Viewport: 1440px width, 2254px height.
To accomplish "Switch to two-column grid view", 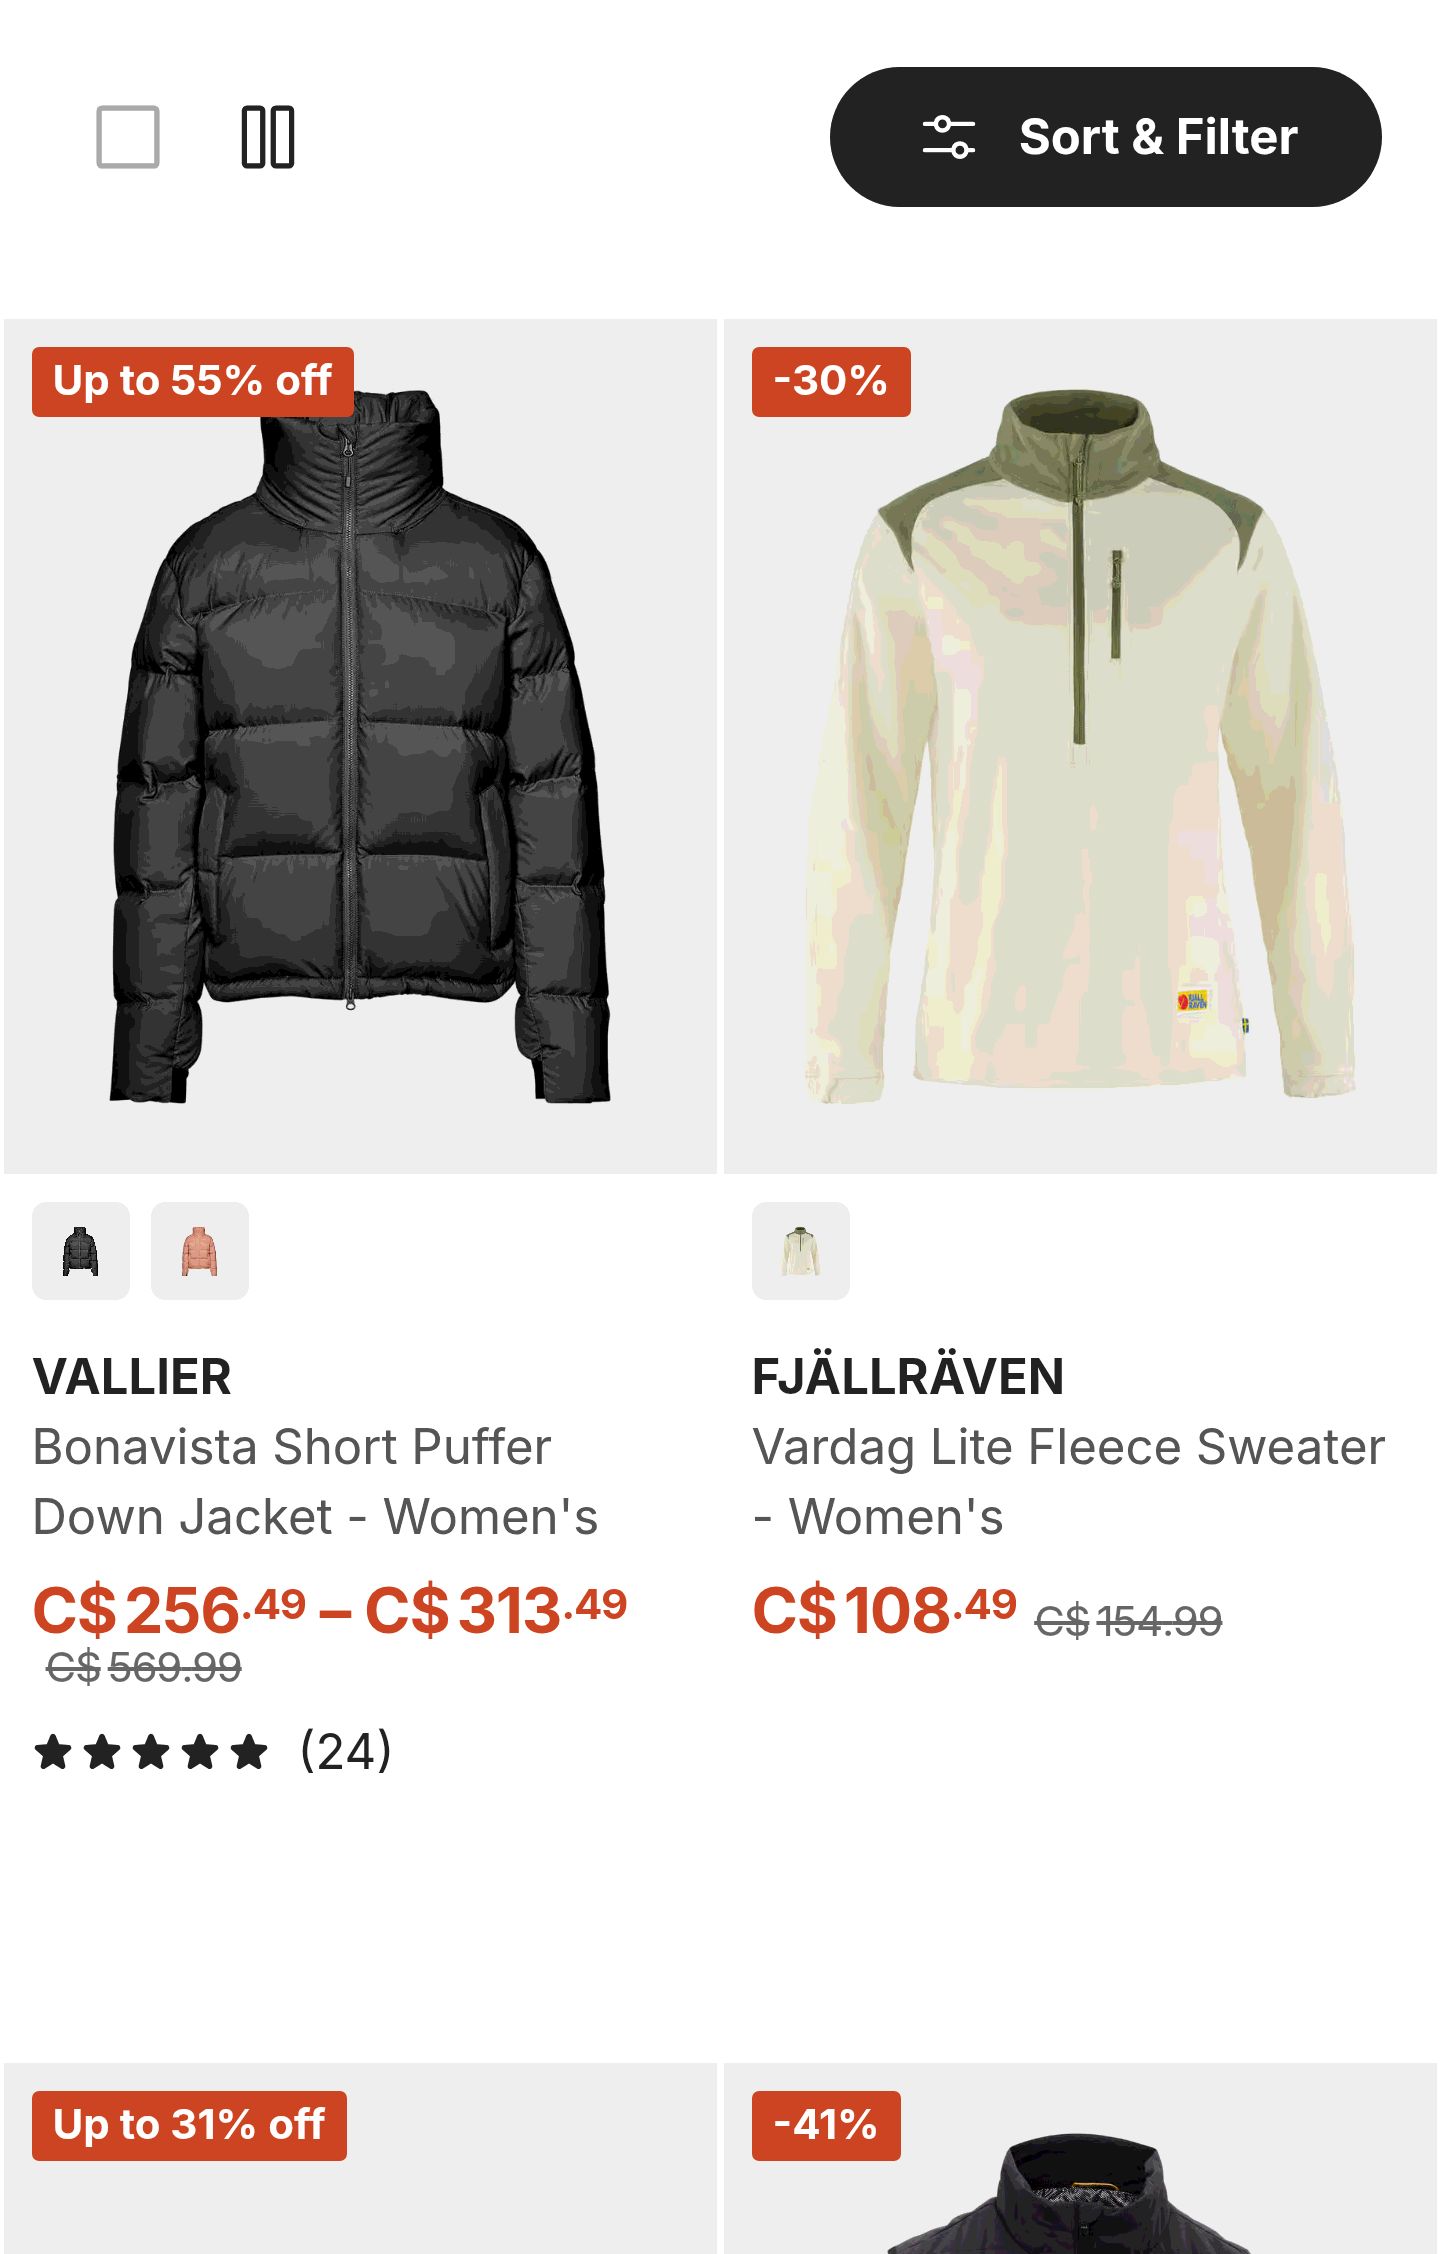I will [268, 137].
